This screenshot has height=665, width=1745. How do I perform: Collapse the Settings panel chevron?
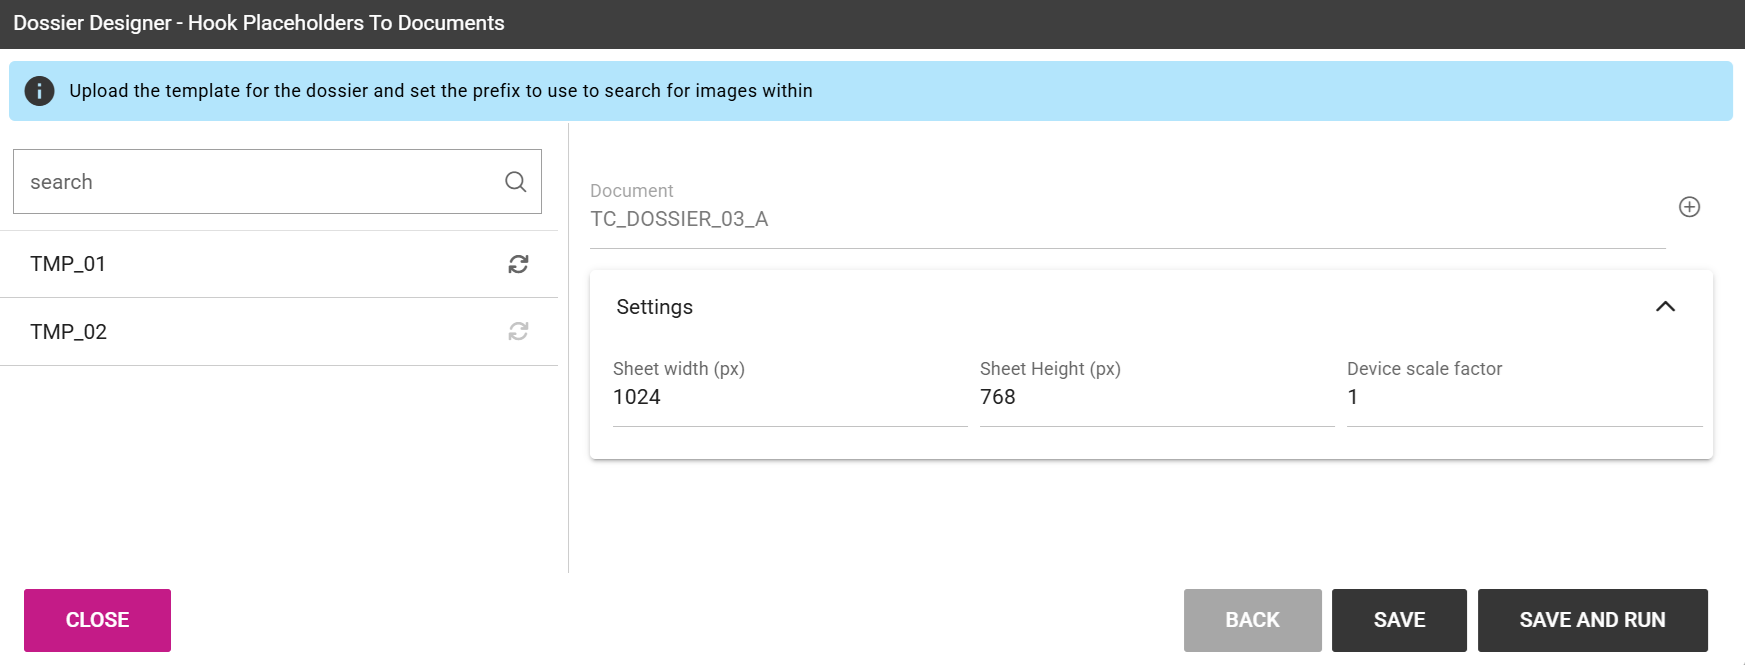(x=1665, y=307)
